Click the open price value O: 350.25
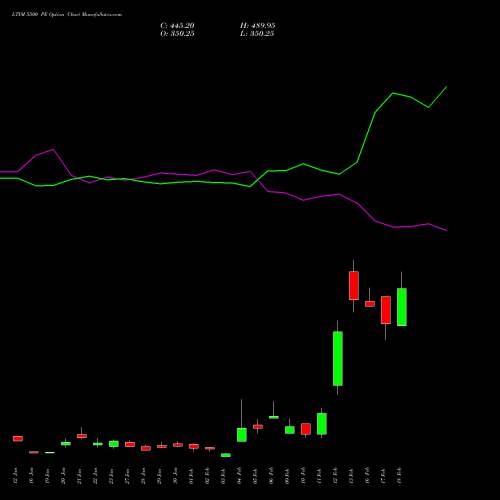The width and height of the screenshot is (500, 500). 177,34
